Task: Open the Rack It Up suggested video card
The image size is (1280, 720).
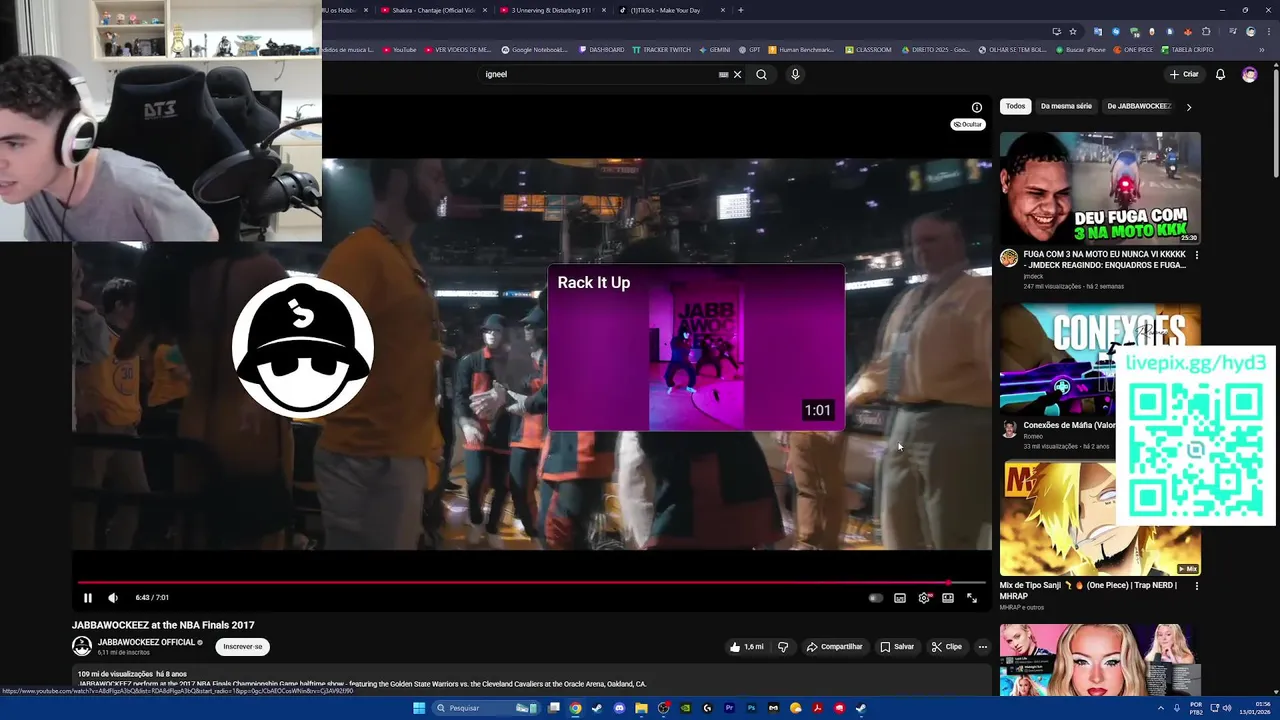Action: pos(696,348)
